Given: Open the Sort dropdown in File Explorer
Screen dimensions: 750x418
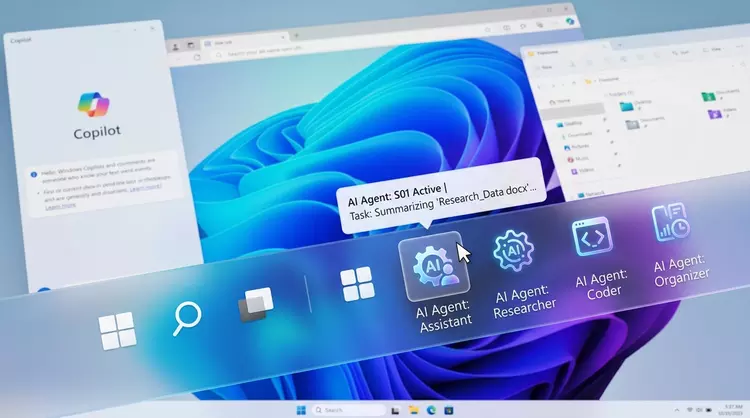Looking at the screenshot, I should [x=681, y=52].
